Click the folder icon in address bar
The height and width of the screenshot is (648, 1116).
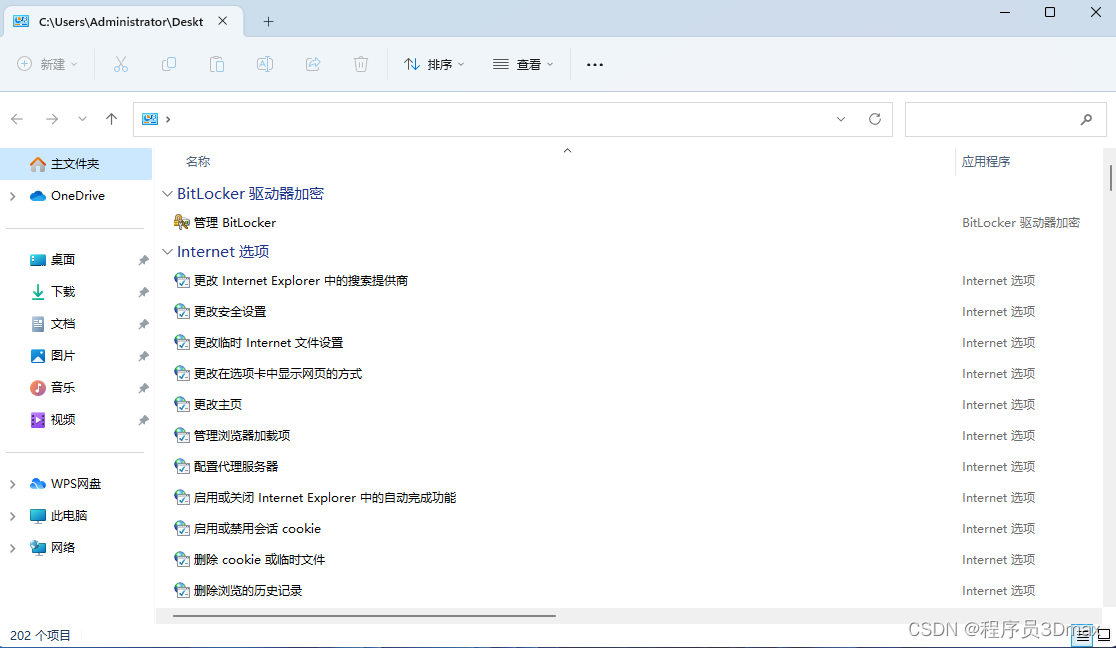(x=149, y=119)
